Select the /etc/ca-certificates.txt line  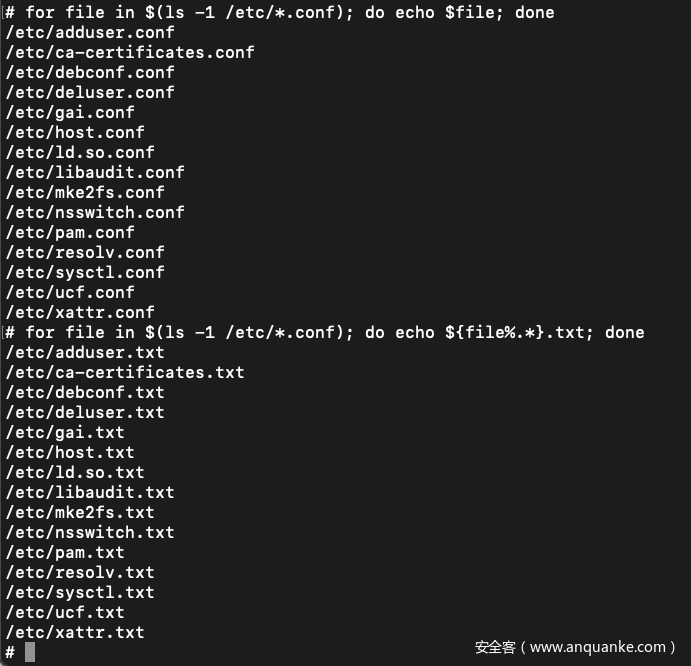pyautogui.click(x=125, y=372)
